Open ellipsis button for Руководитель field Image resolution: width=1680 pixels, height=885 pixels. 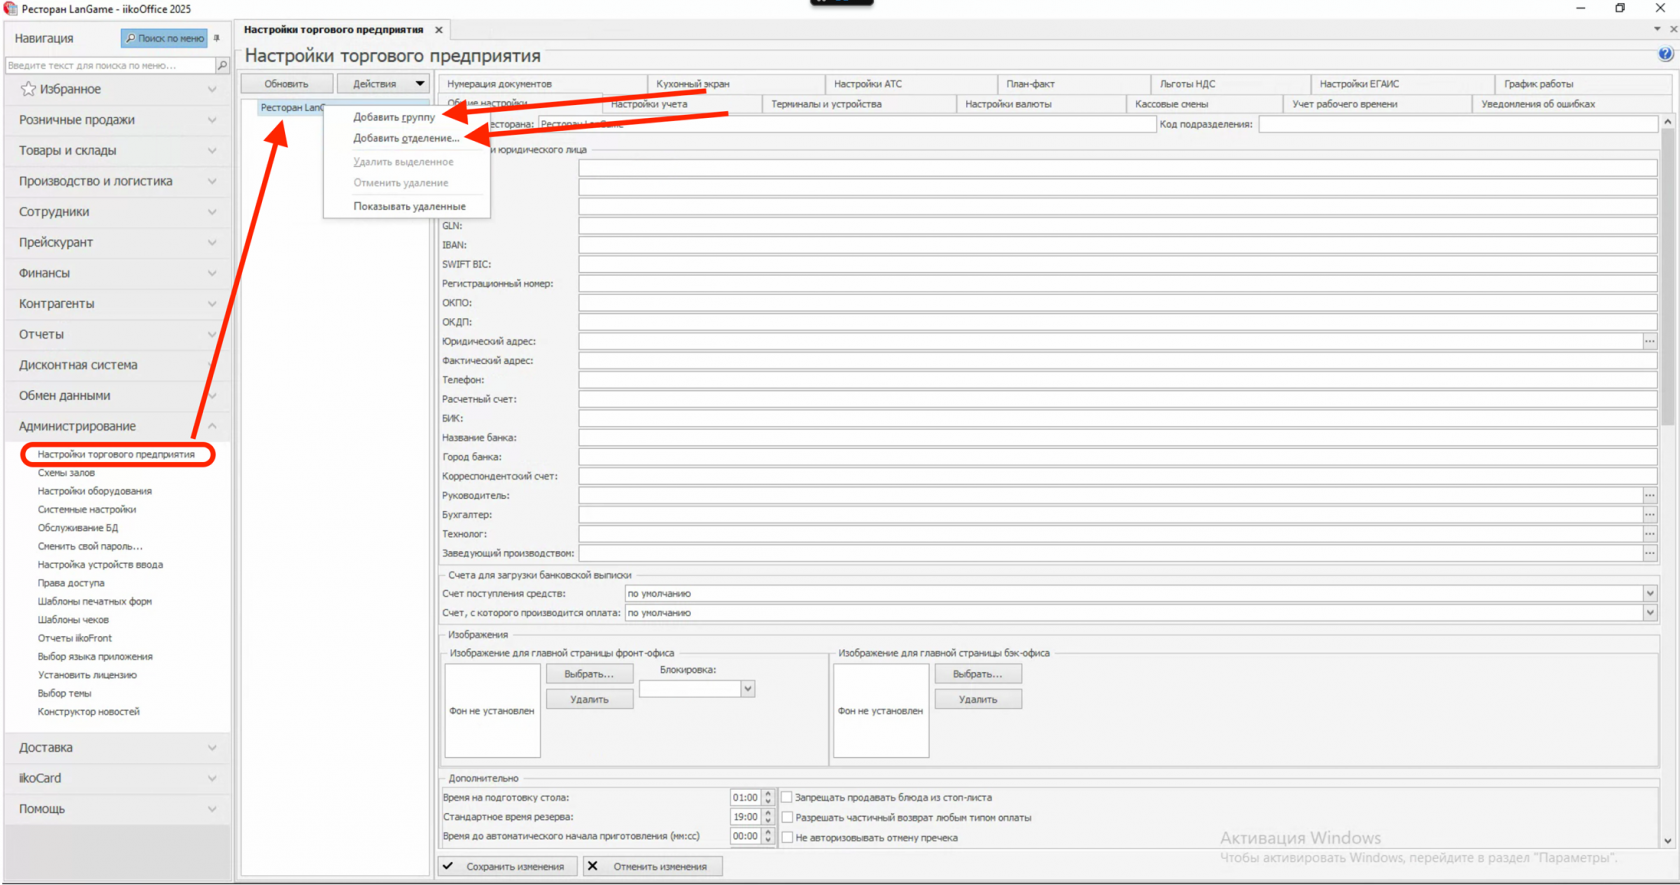(1649, 495)
